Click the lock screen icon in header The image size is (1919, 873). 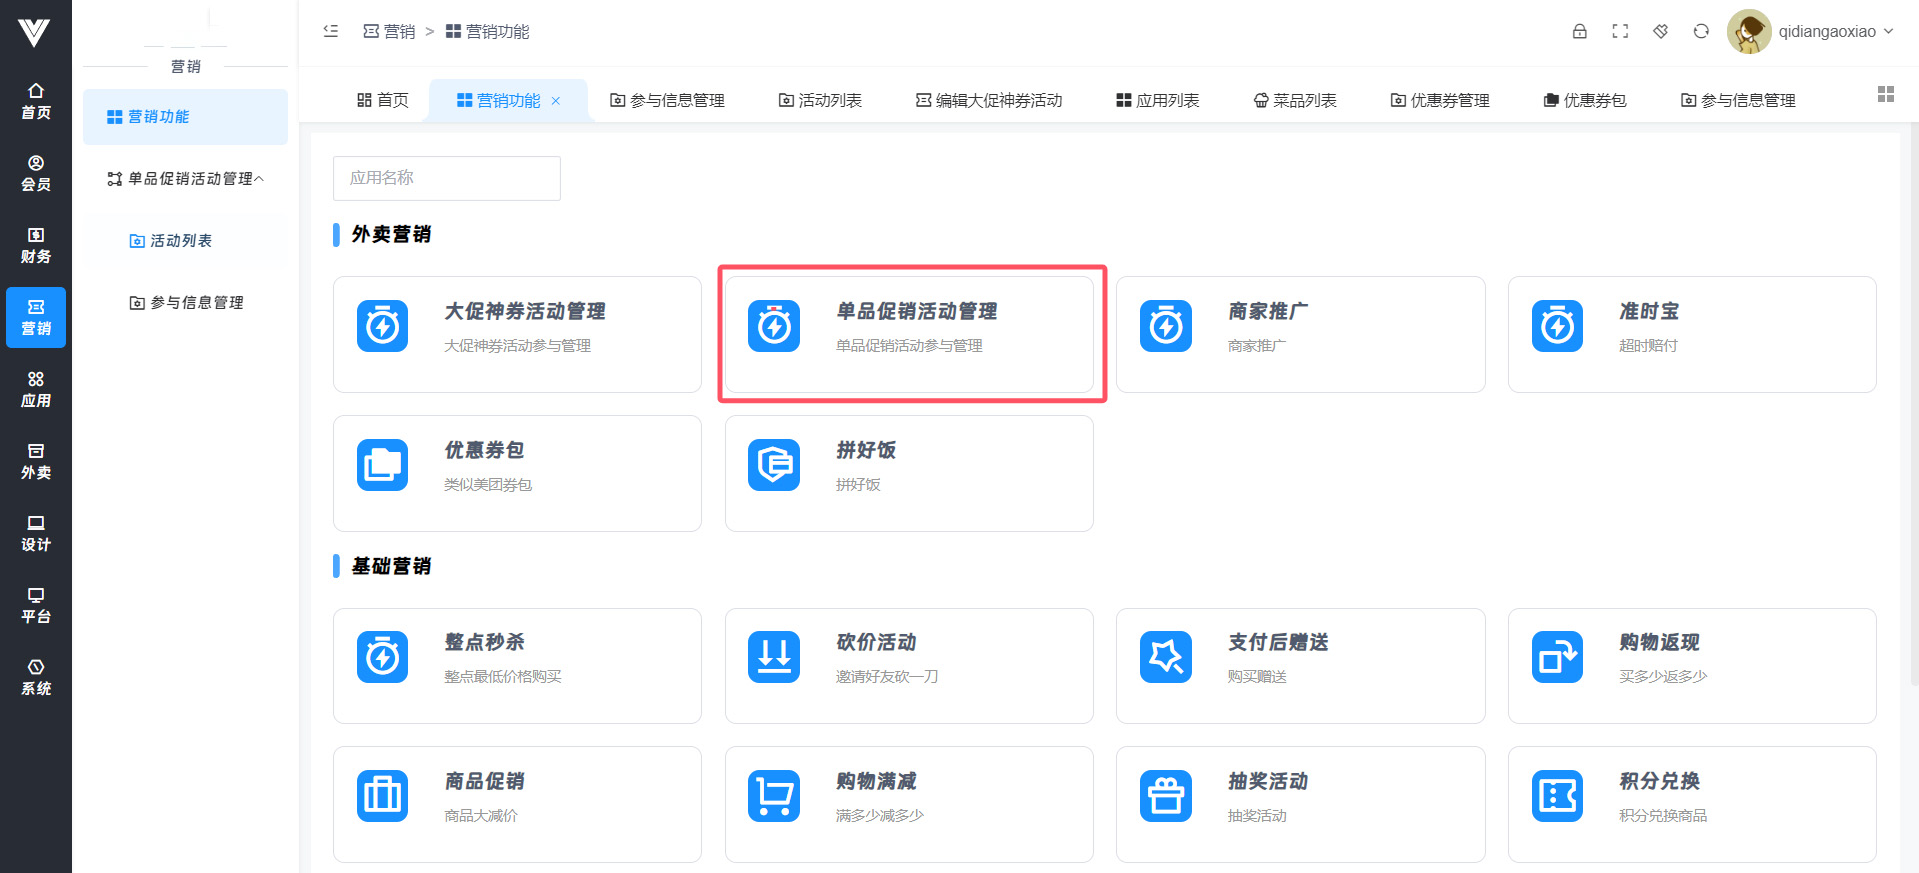1579,31
